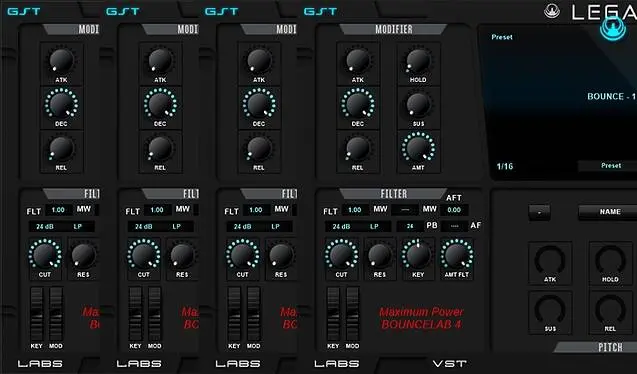This screenshot has width=637, height=374.
Task: Click the glowing blue logo emblem
Action: point(613,28)
